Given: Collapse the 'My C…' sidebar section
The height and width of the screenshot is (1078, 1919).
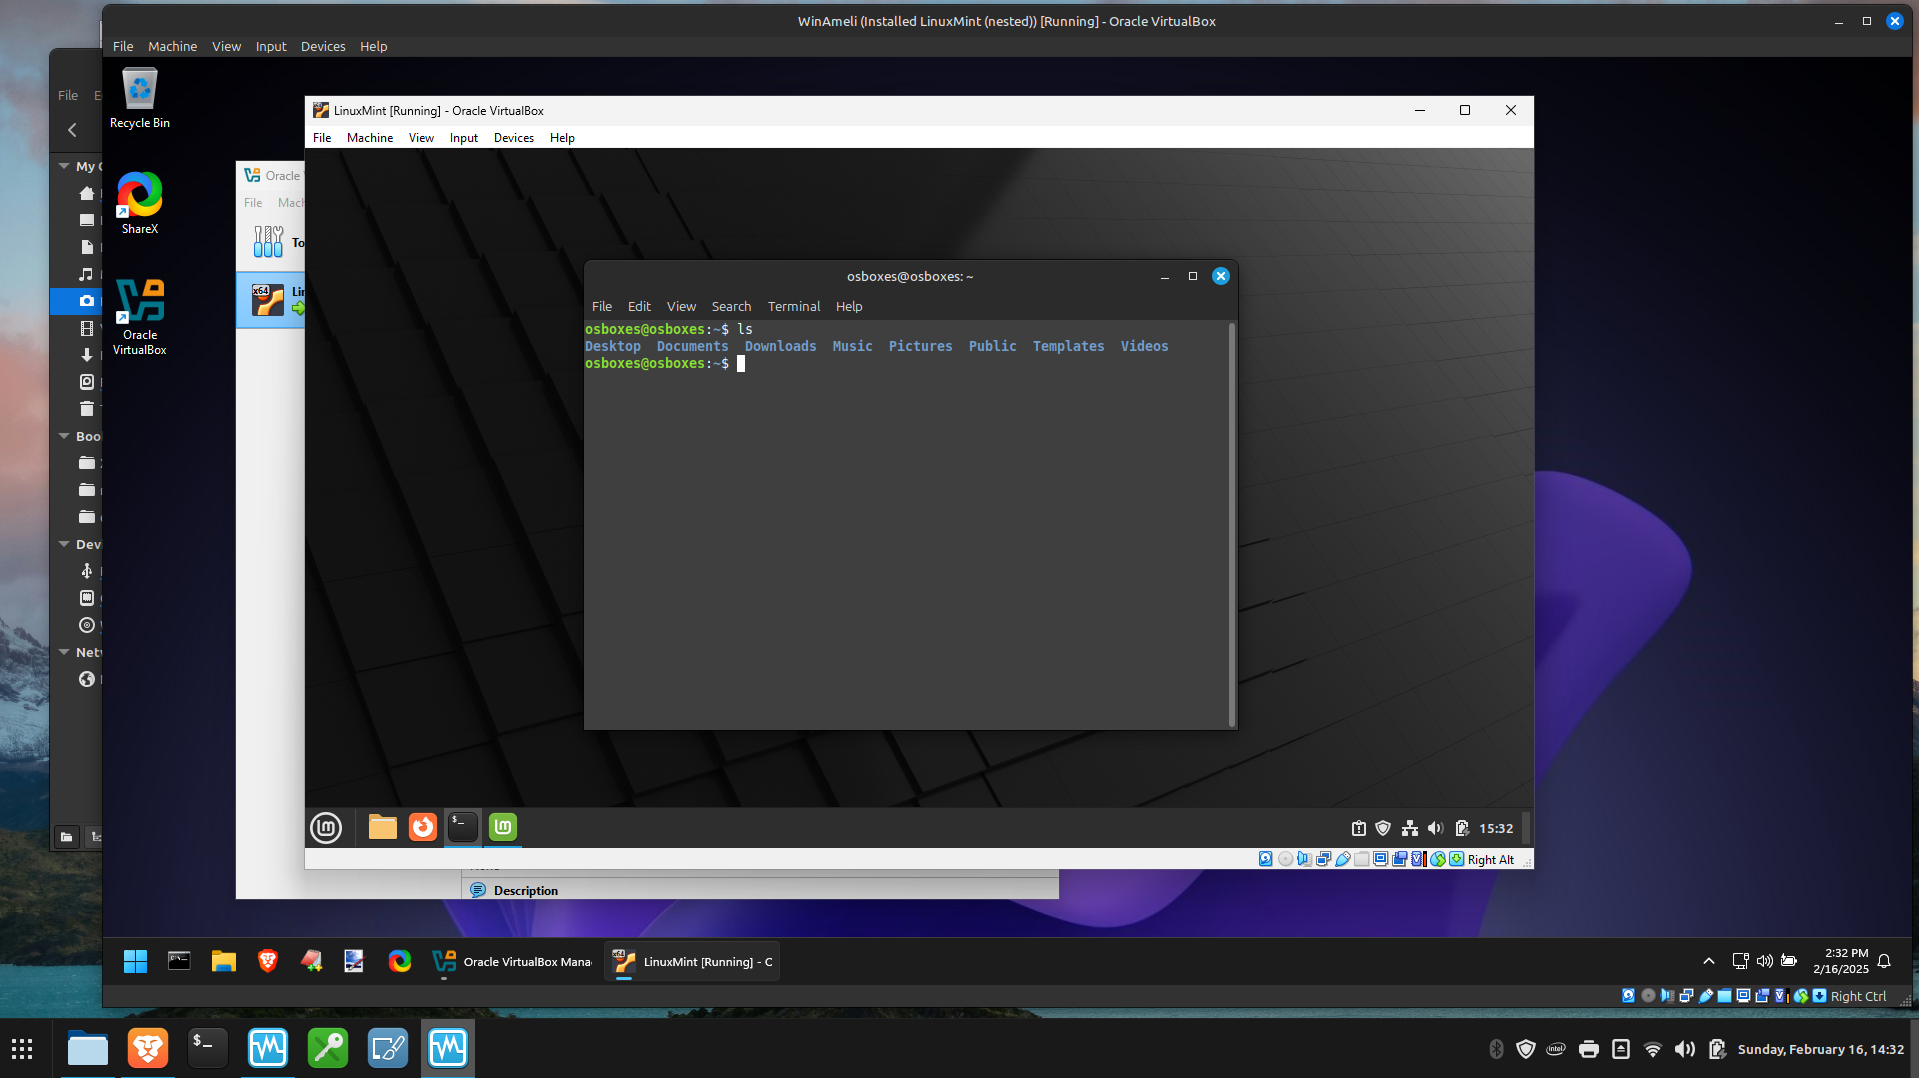Looking at the screenshot, I should pos(64,166).
